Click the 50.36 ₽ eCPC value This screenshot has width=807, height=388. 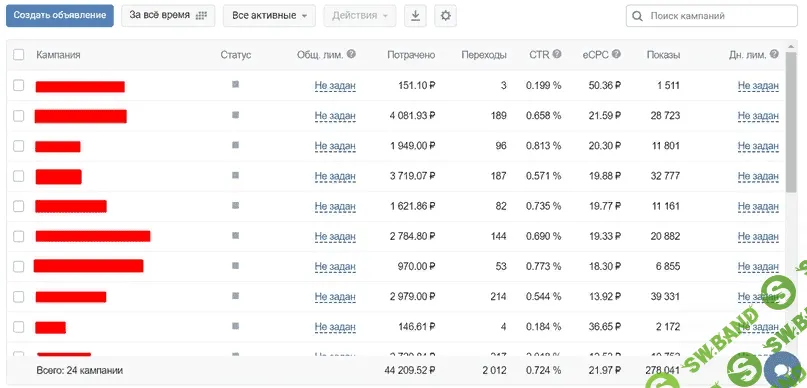point(605,85)
